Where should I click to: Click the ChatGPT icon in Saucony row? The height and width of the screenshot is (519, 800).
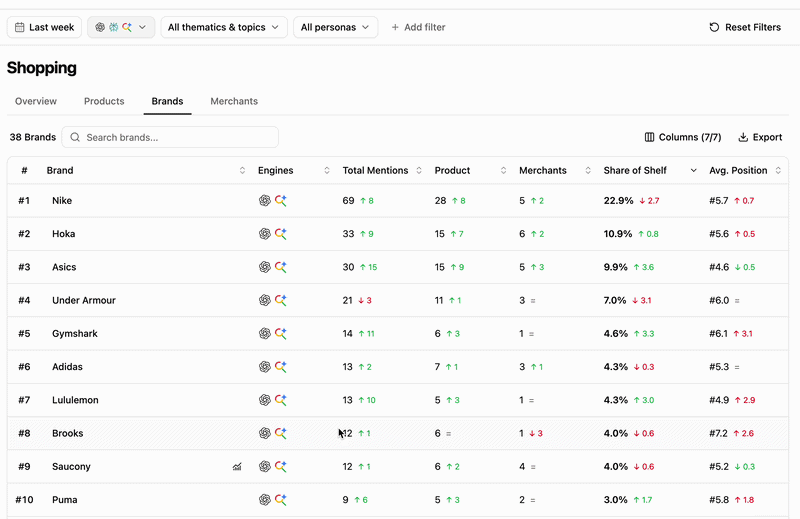[x=264, y=466]
